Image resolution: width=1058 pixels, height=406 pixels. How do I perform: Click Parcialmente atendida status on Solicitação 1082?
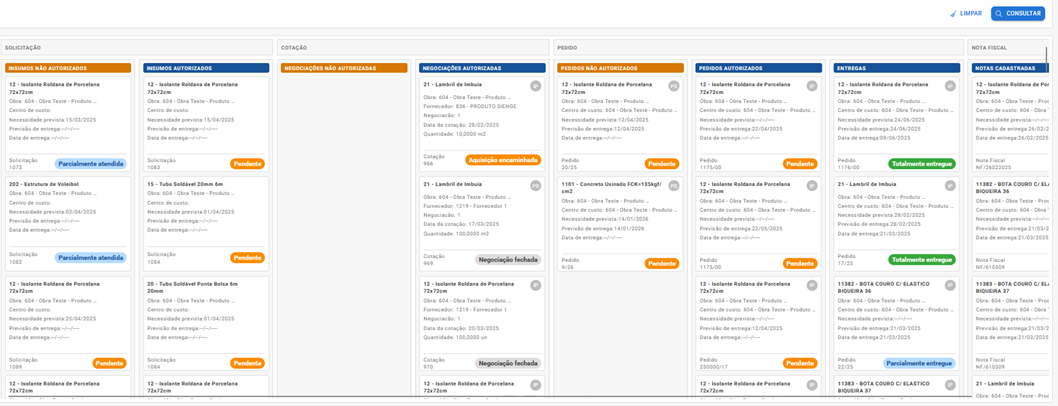click(90, 258)
